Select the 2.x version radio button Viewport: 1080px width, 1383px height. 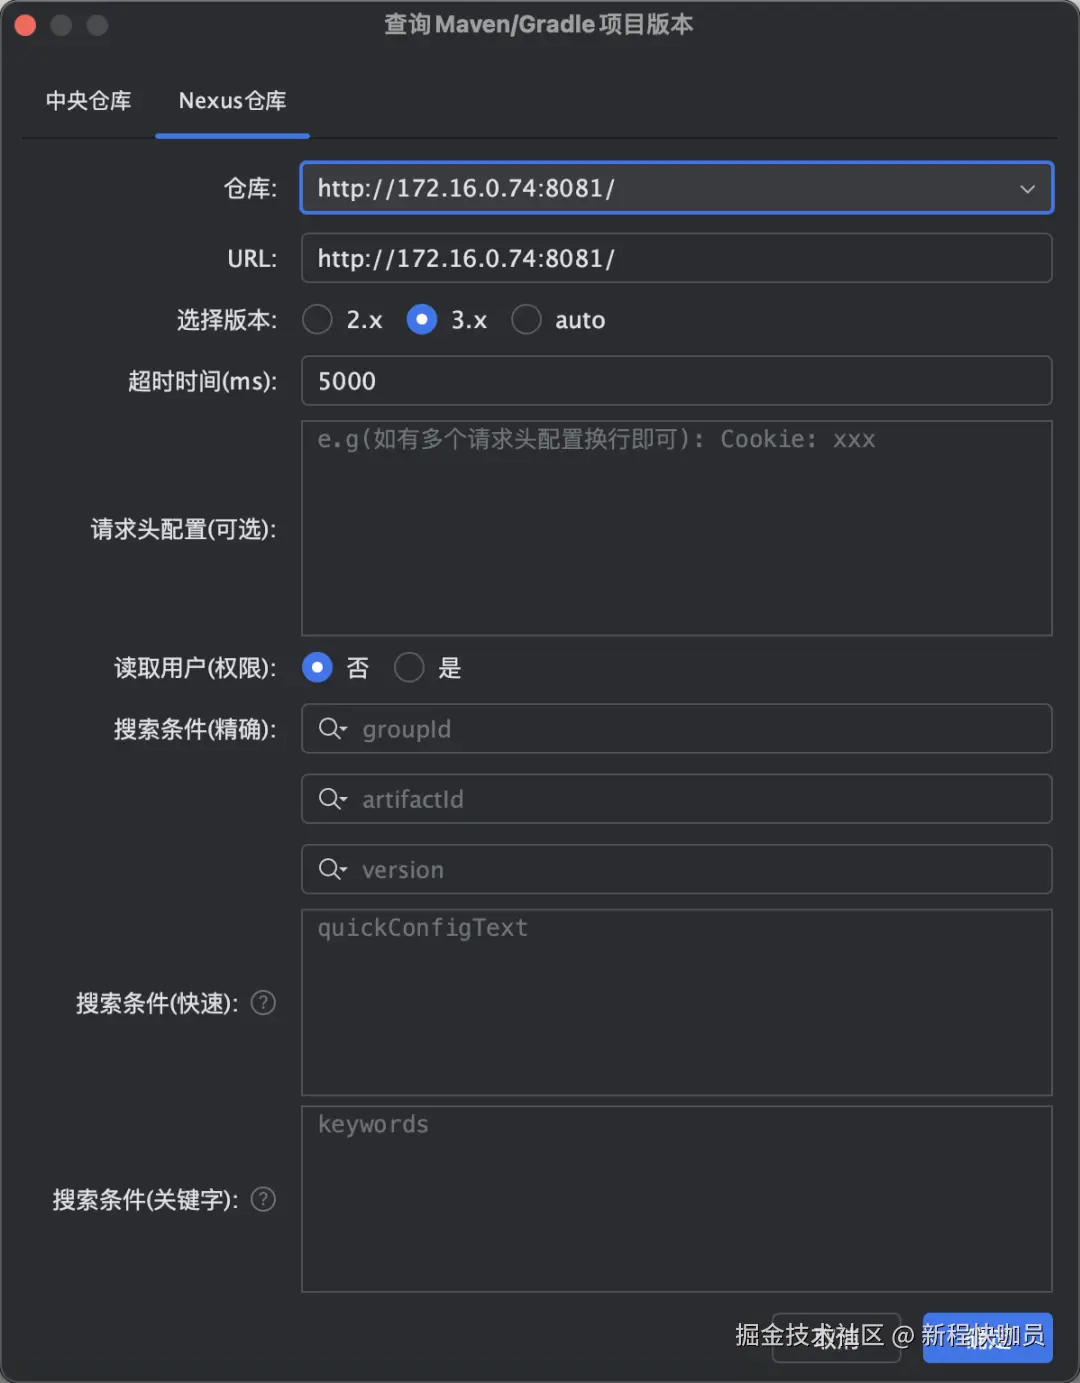click(318, 320)
